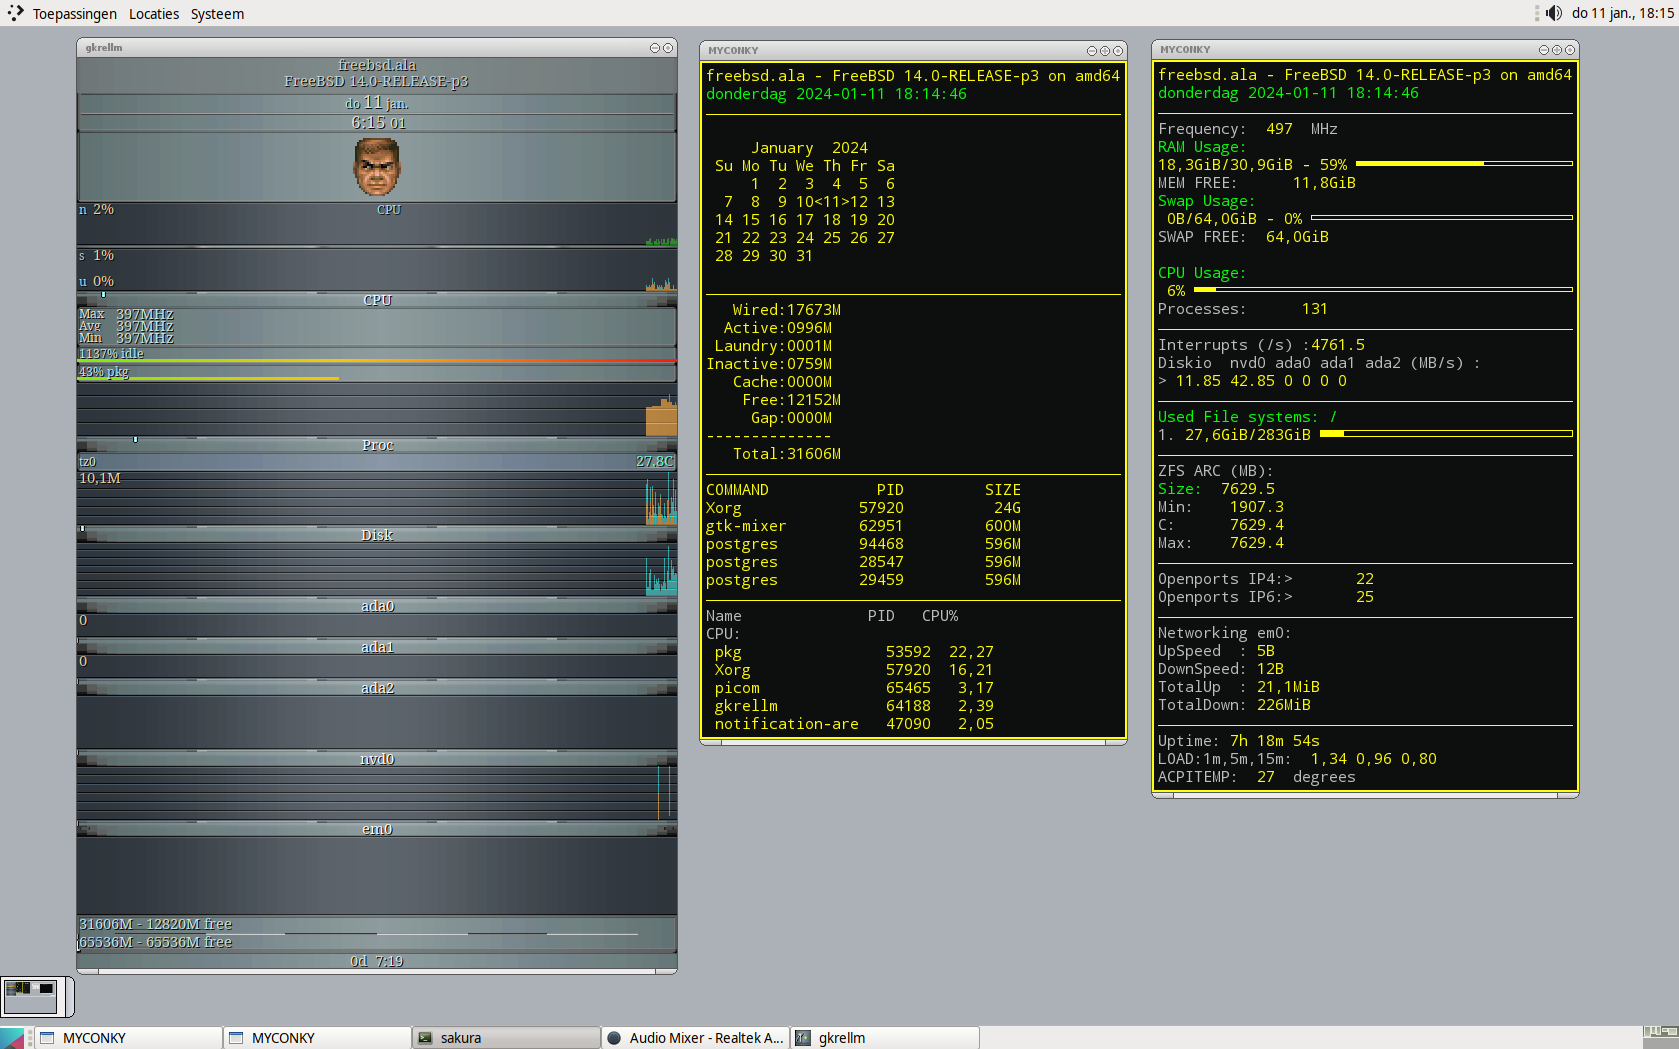The height and width of the screenshot is (1049, 1679).
Task: Maximize the calendar MYCONKY window
Action: tap(1105, 50)
